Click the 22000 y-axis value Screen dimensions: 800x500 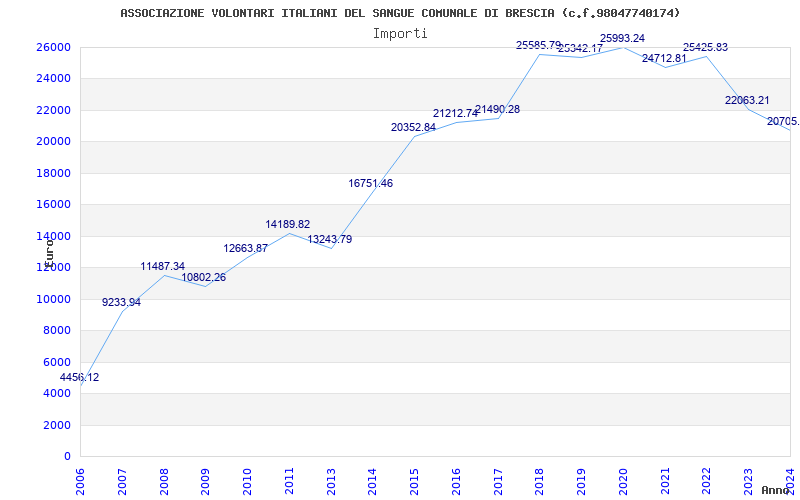click(53, 110)
